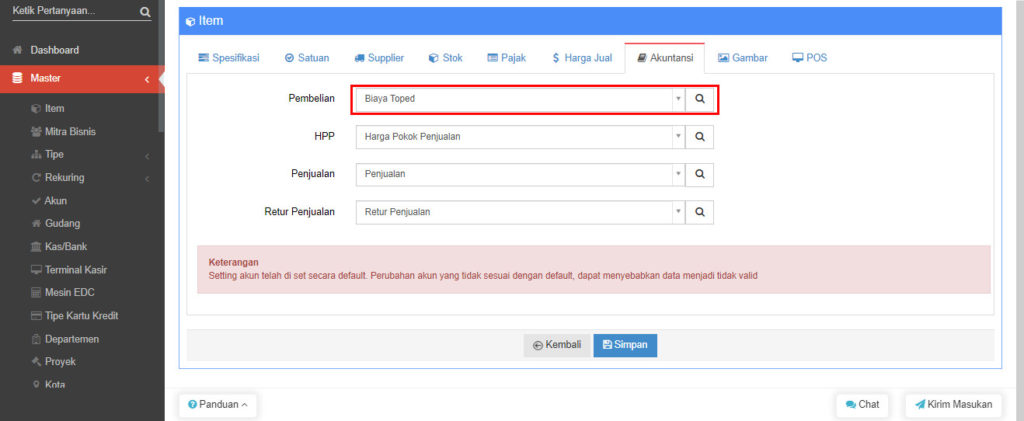Expand the Pembelian account dropdown
The image size is (1024, 421).
coord(677,99)
